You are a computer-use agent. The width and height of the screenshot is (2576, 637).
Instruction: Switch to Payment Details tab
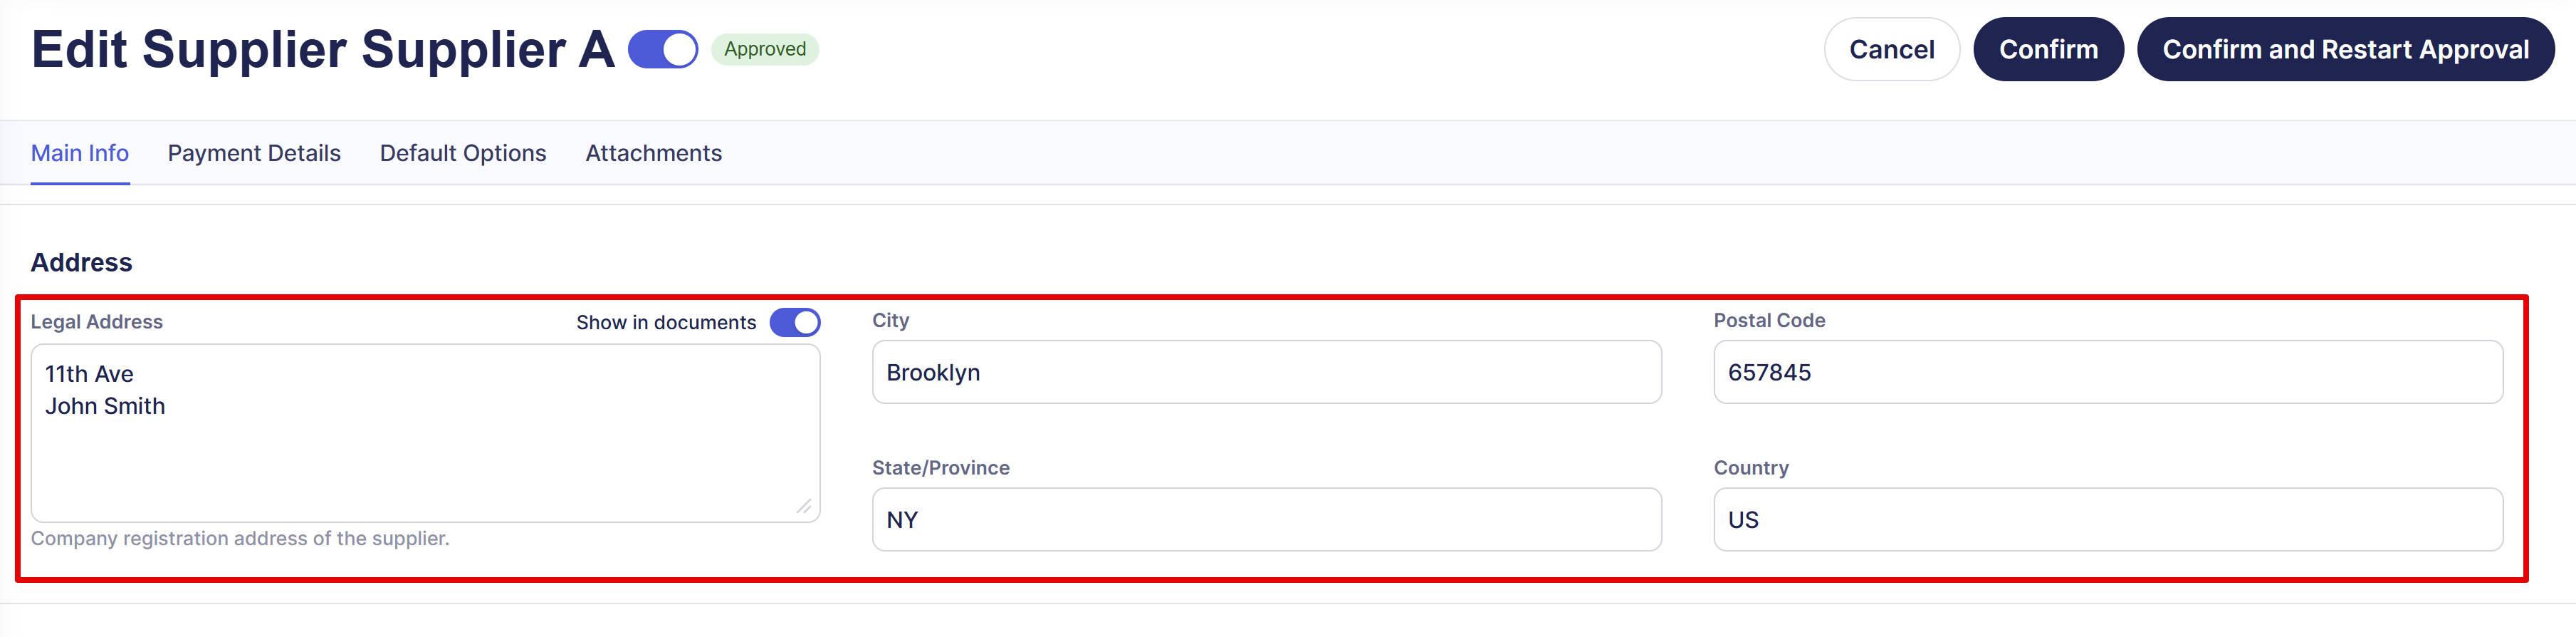tap(254, 153)
